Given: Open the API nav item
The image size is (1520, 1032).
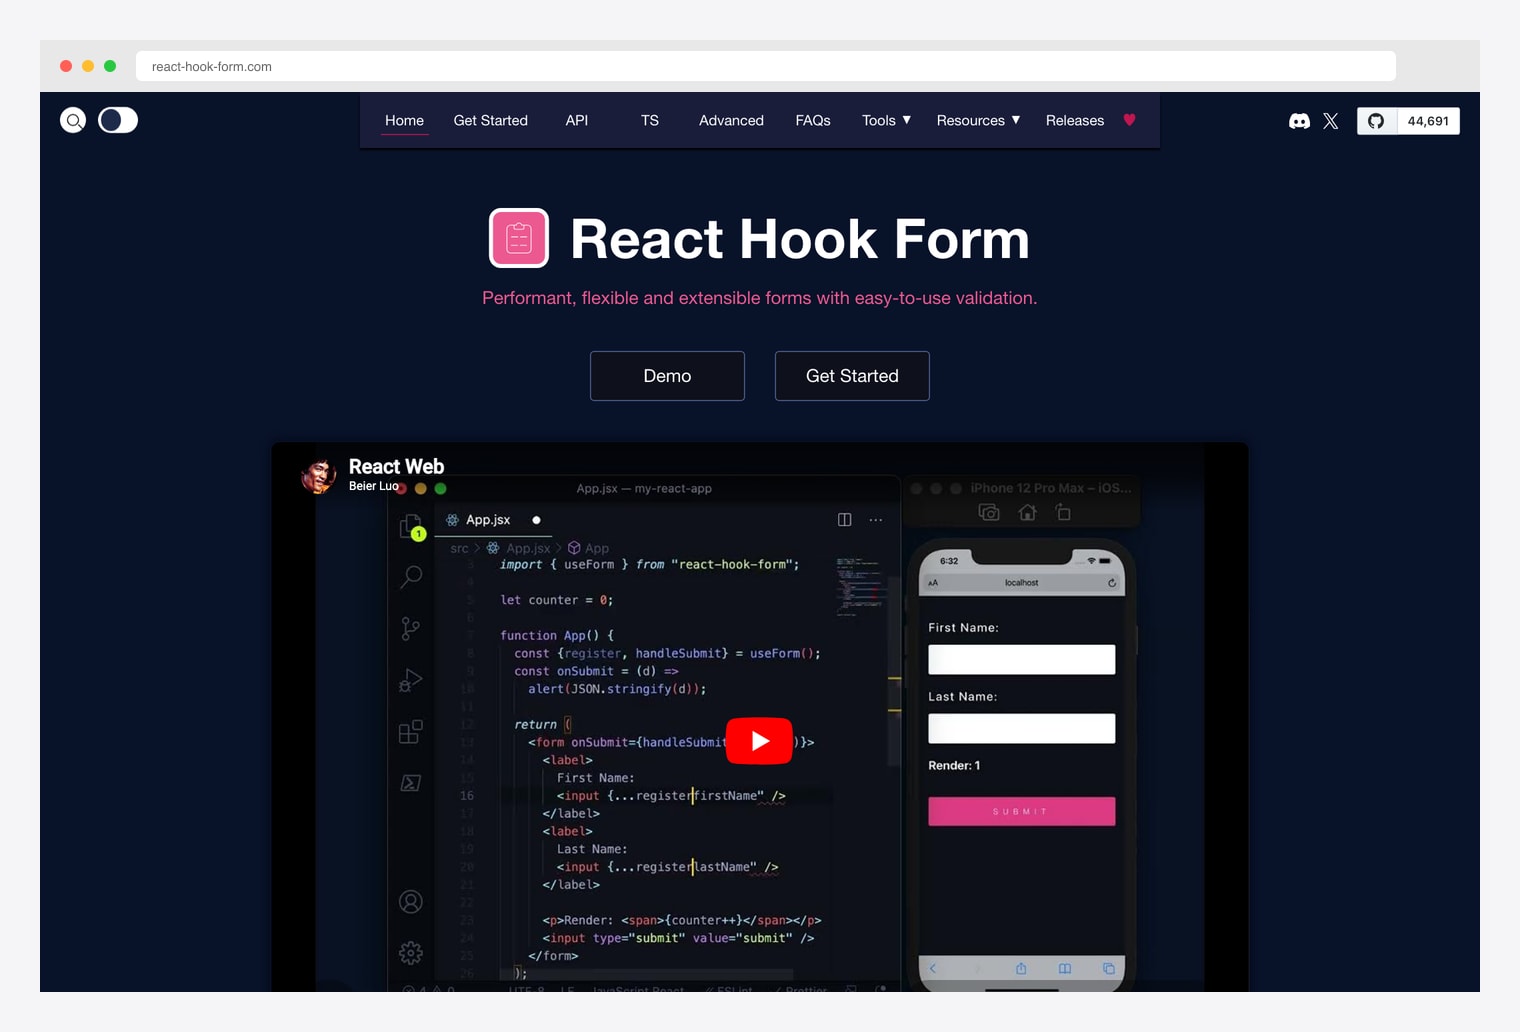Looking at the screenshot, I should point(577,120).
